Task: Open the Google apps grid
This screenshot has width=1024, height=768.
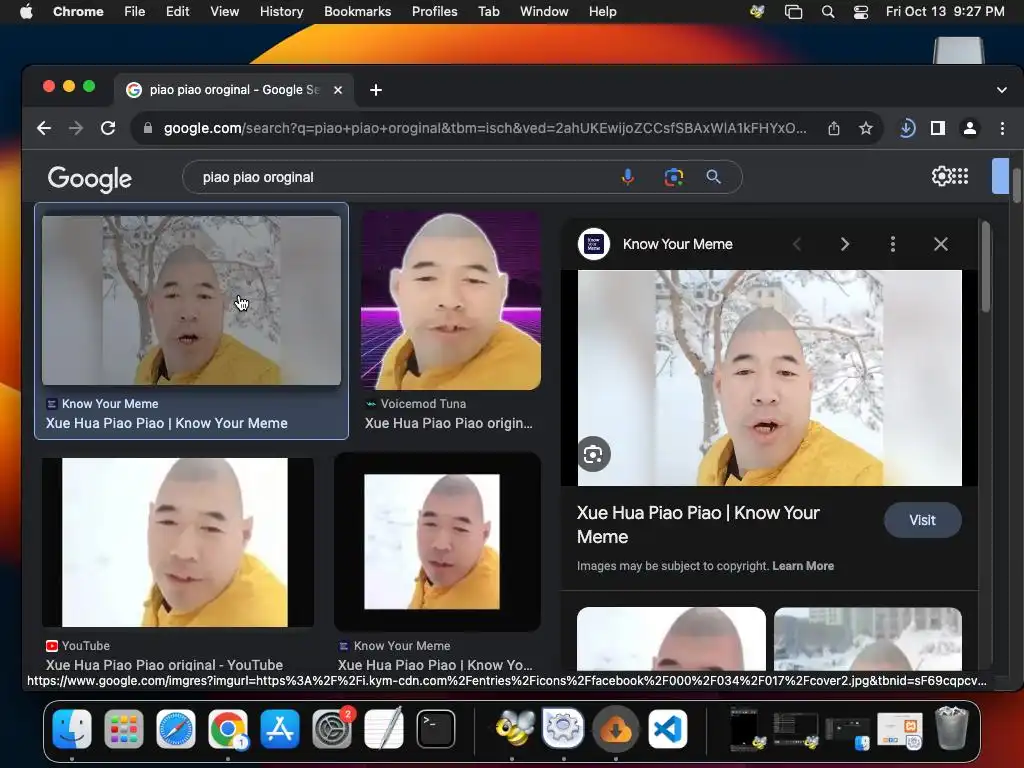Action: (960, 176)
